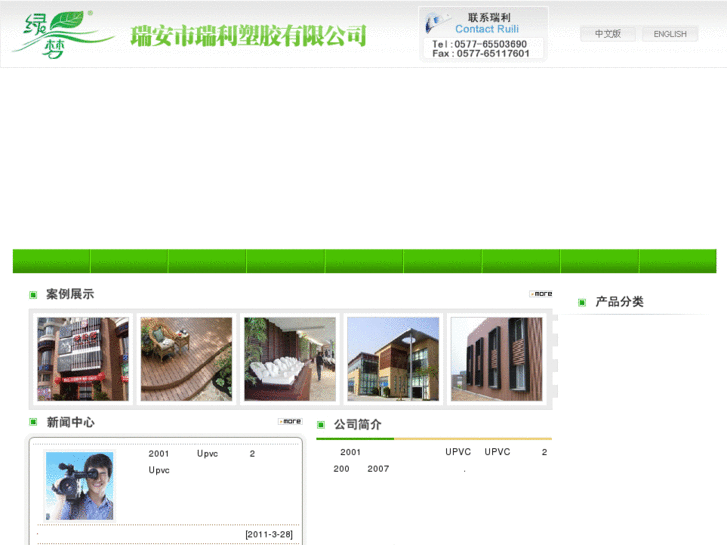View the red storefront building case photo

coord(83,359)
